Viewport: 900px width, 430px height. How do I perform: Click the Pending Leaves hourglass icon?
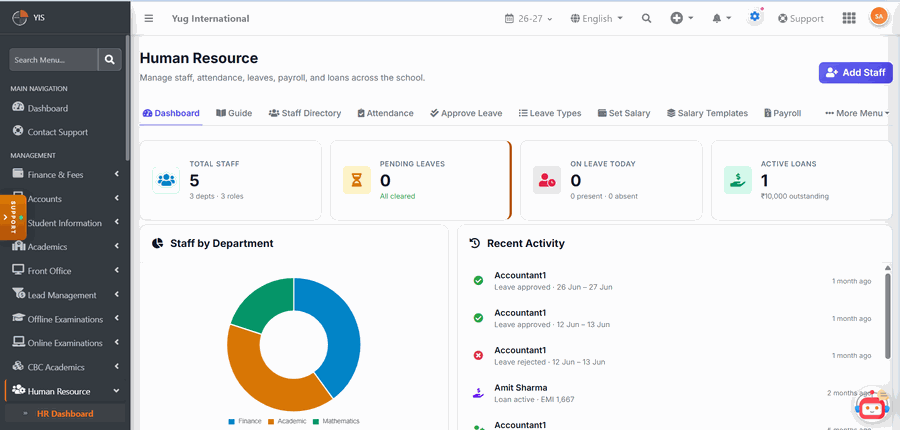pyautogui.click(x=357, y=180)
